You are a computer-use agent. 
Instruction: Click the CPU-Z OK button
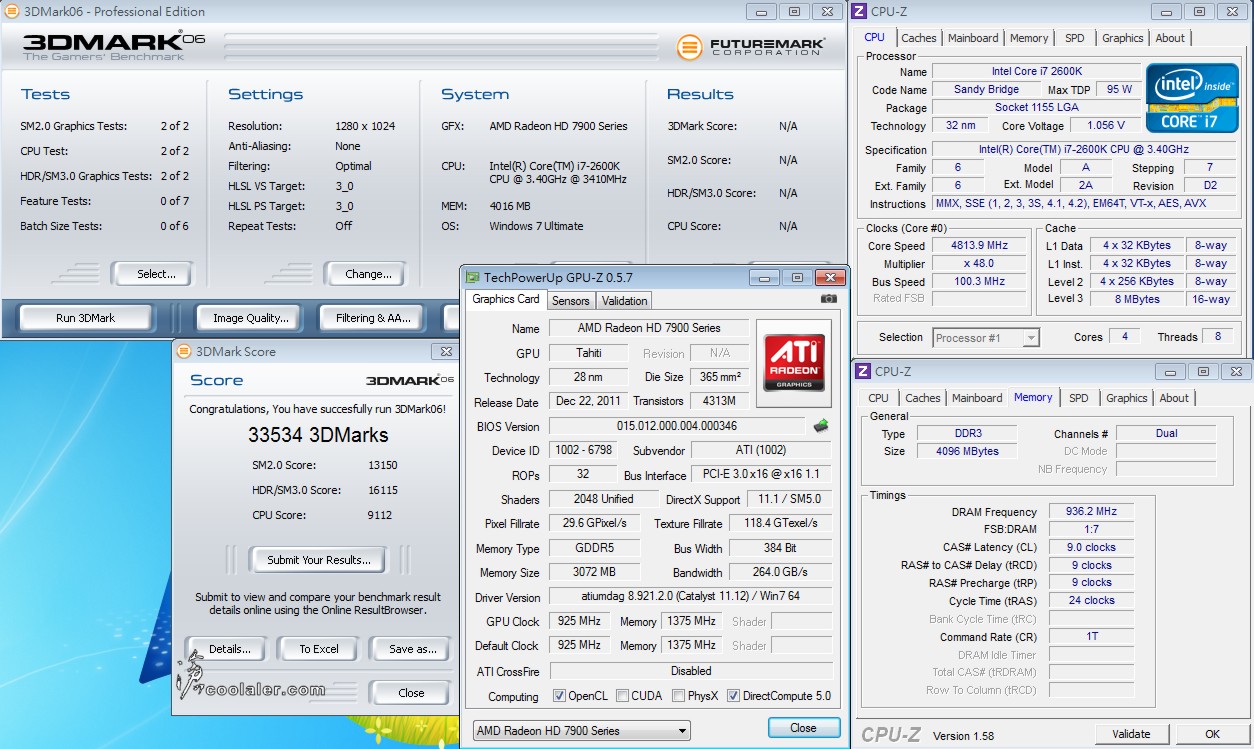1212,734
